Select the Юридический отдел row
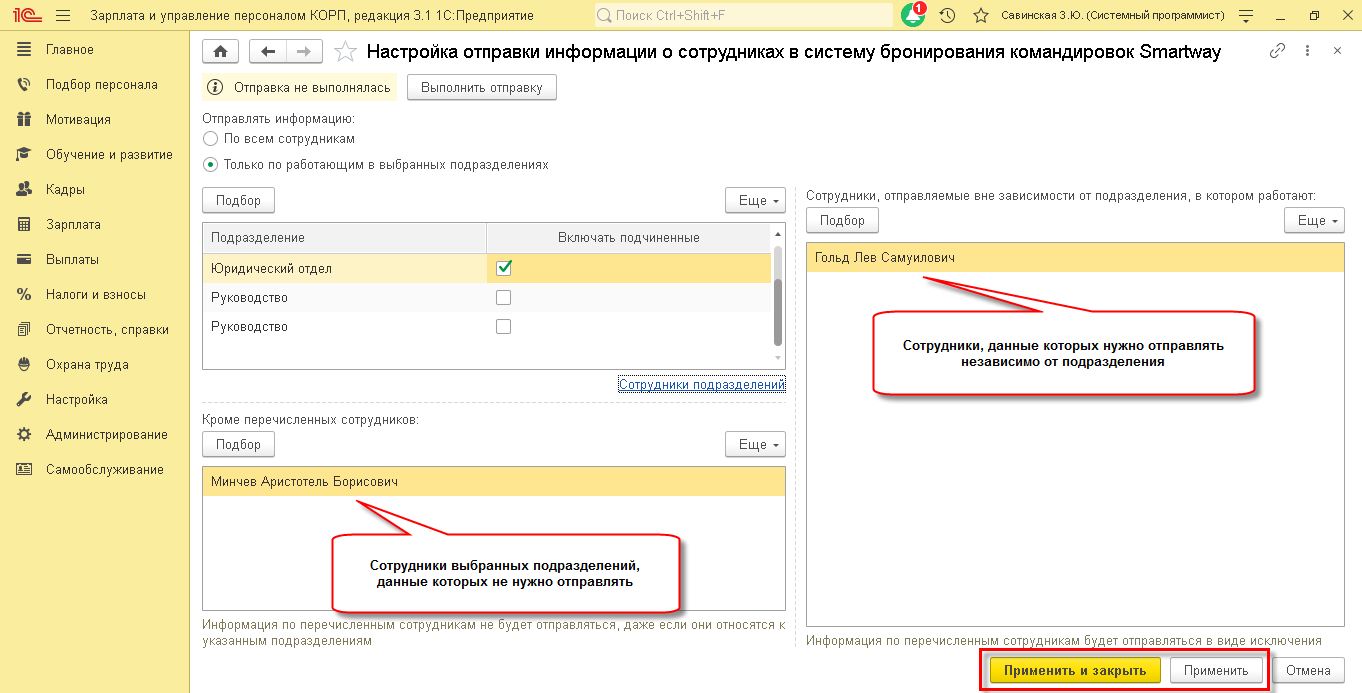1362x693 pixels. [x=487, y=268]
